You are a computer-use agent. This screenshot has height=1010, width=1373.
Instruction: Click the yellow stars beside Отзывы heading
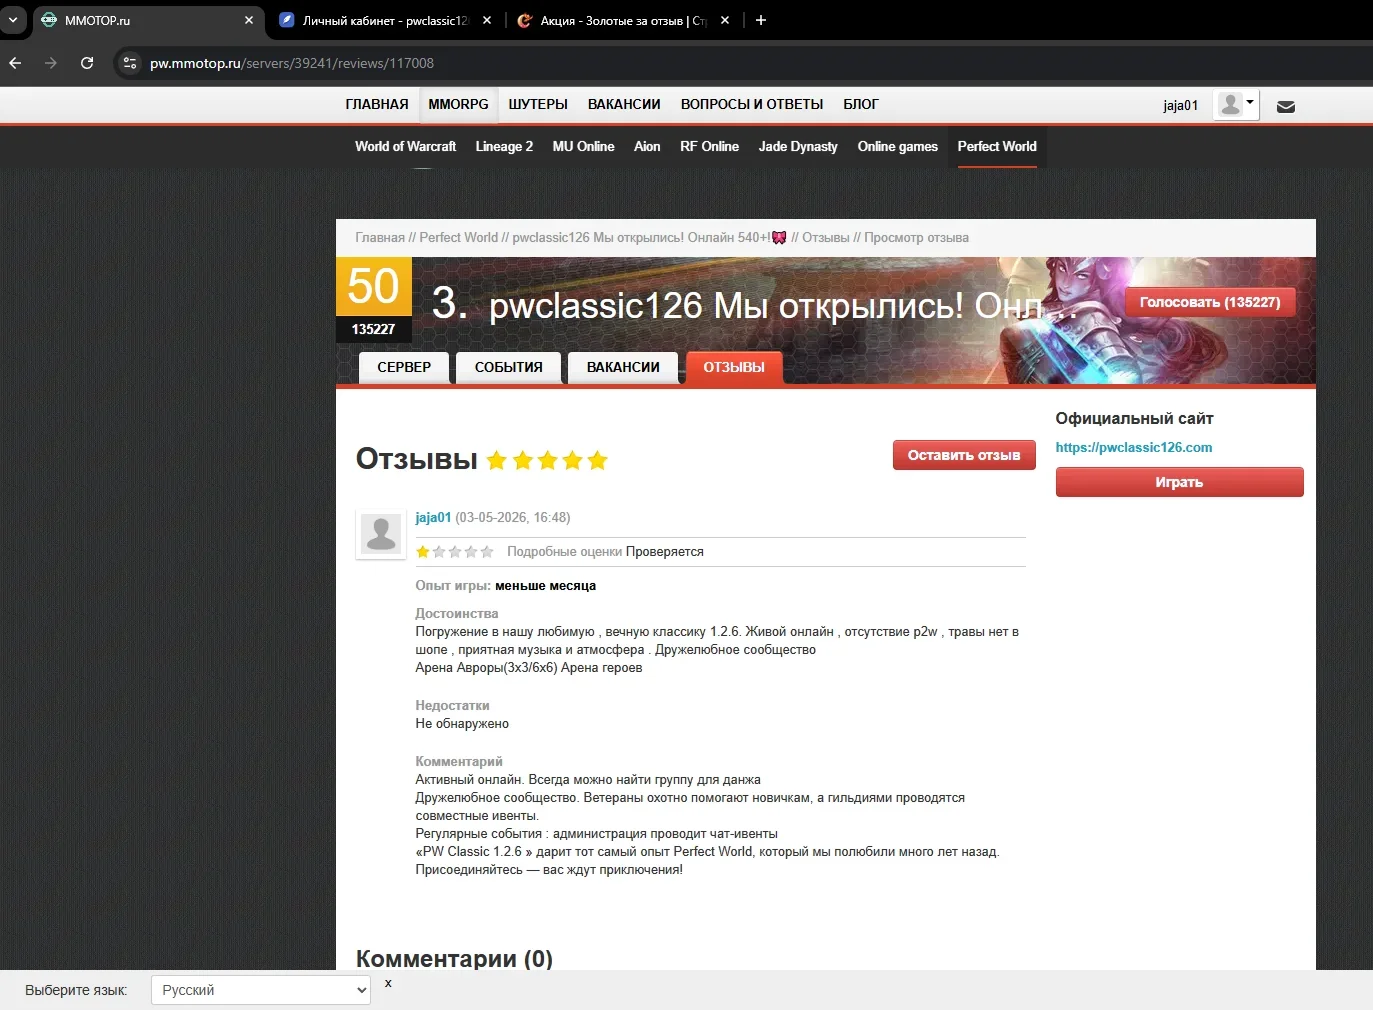tap(547, 460)
